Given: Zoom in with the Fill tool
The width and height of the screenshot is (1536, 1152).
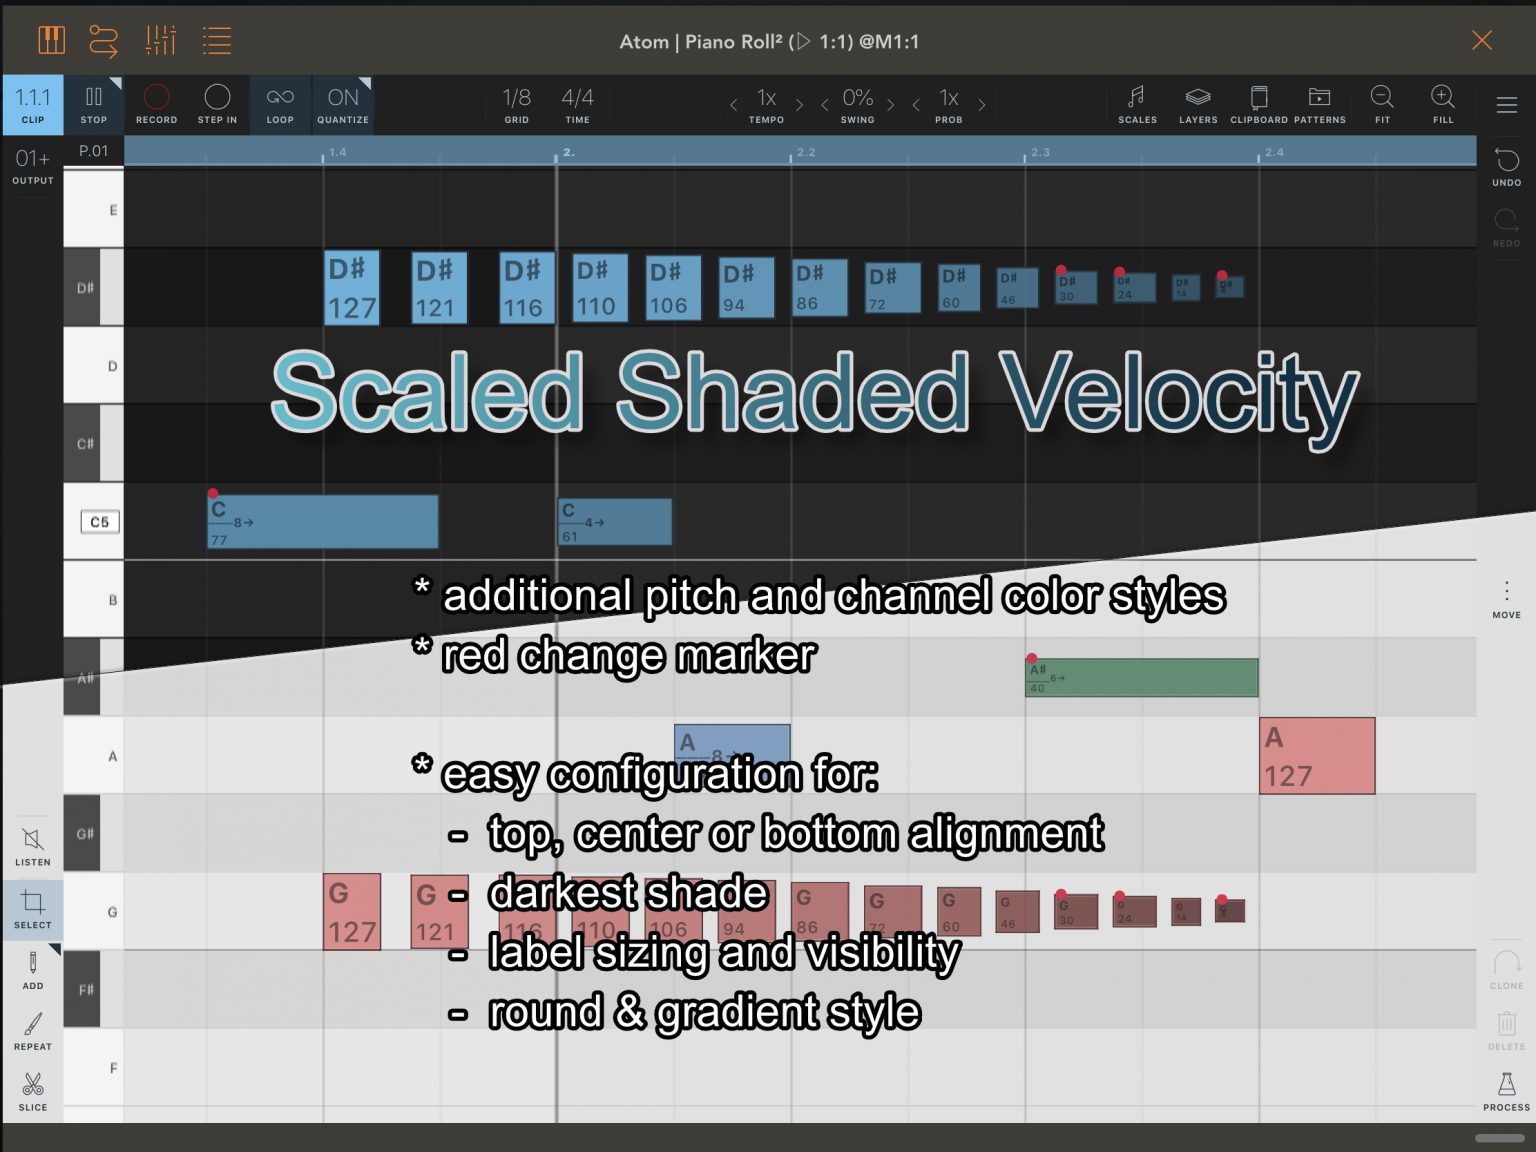Looking at the screenshot, I should pos(1443,104).
